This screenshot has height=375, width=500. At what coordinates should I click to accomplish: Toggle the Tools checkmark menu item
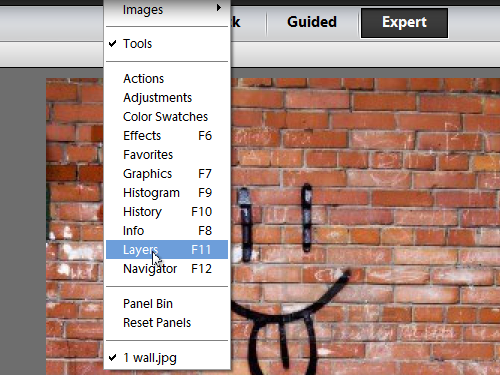[167, 44]
